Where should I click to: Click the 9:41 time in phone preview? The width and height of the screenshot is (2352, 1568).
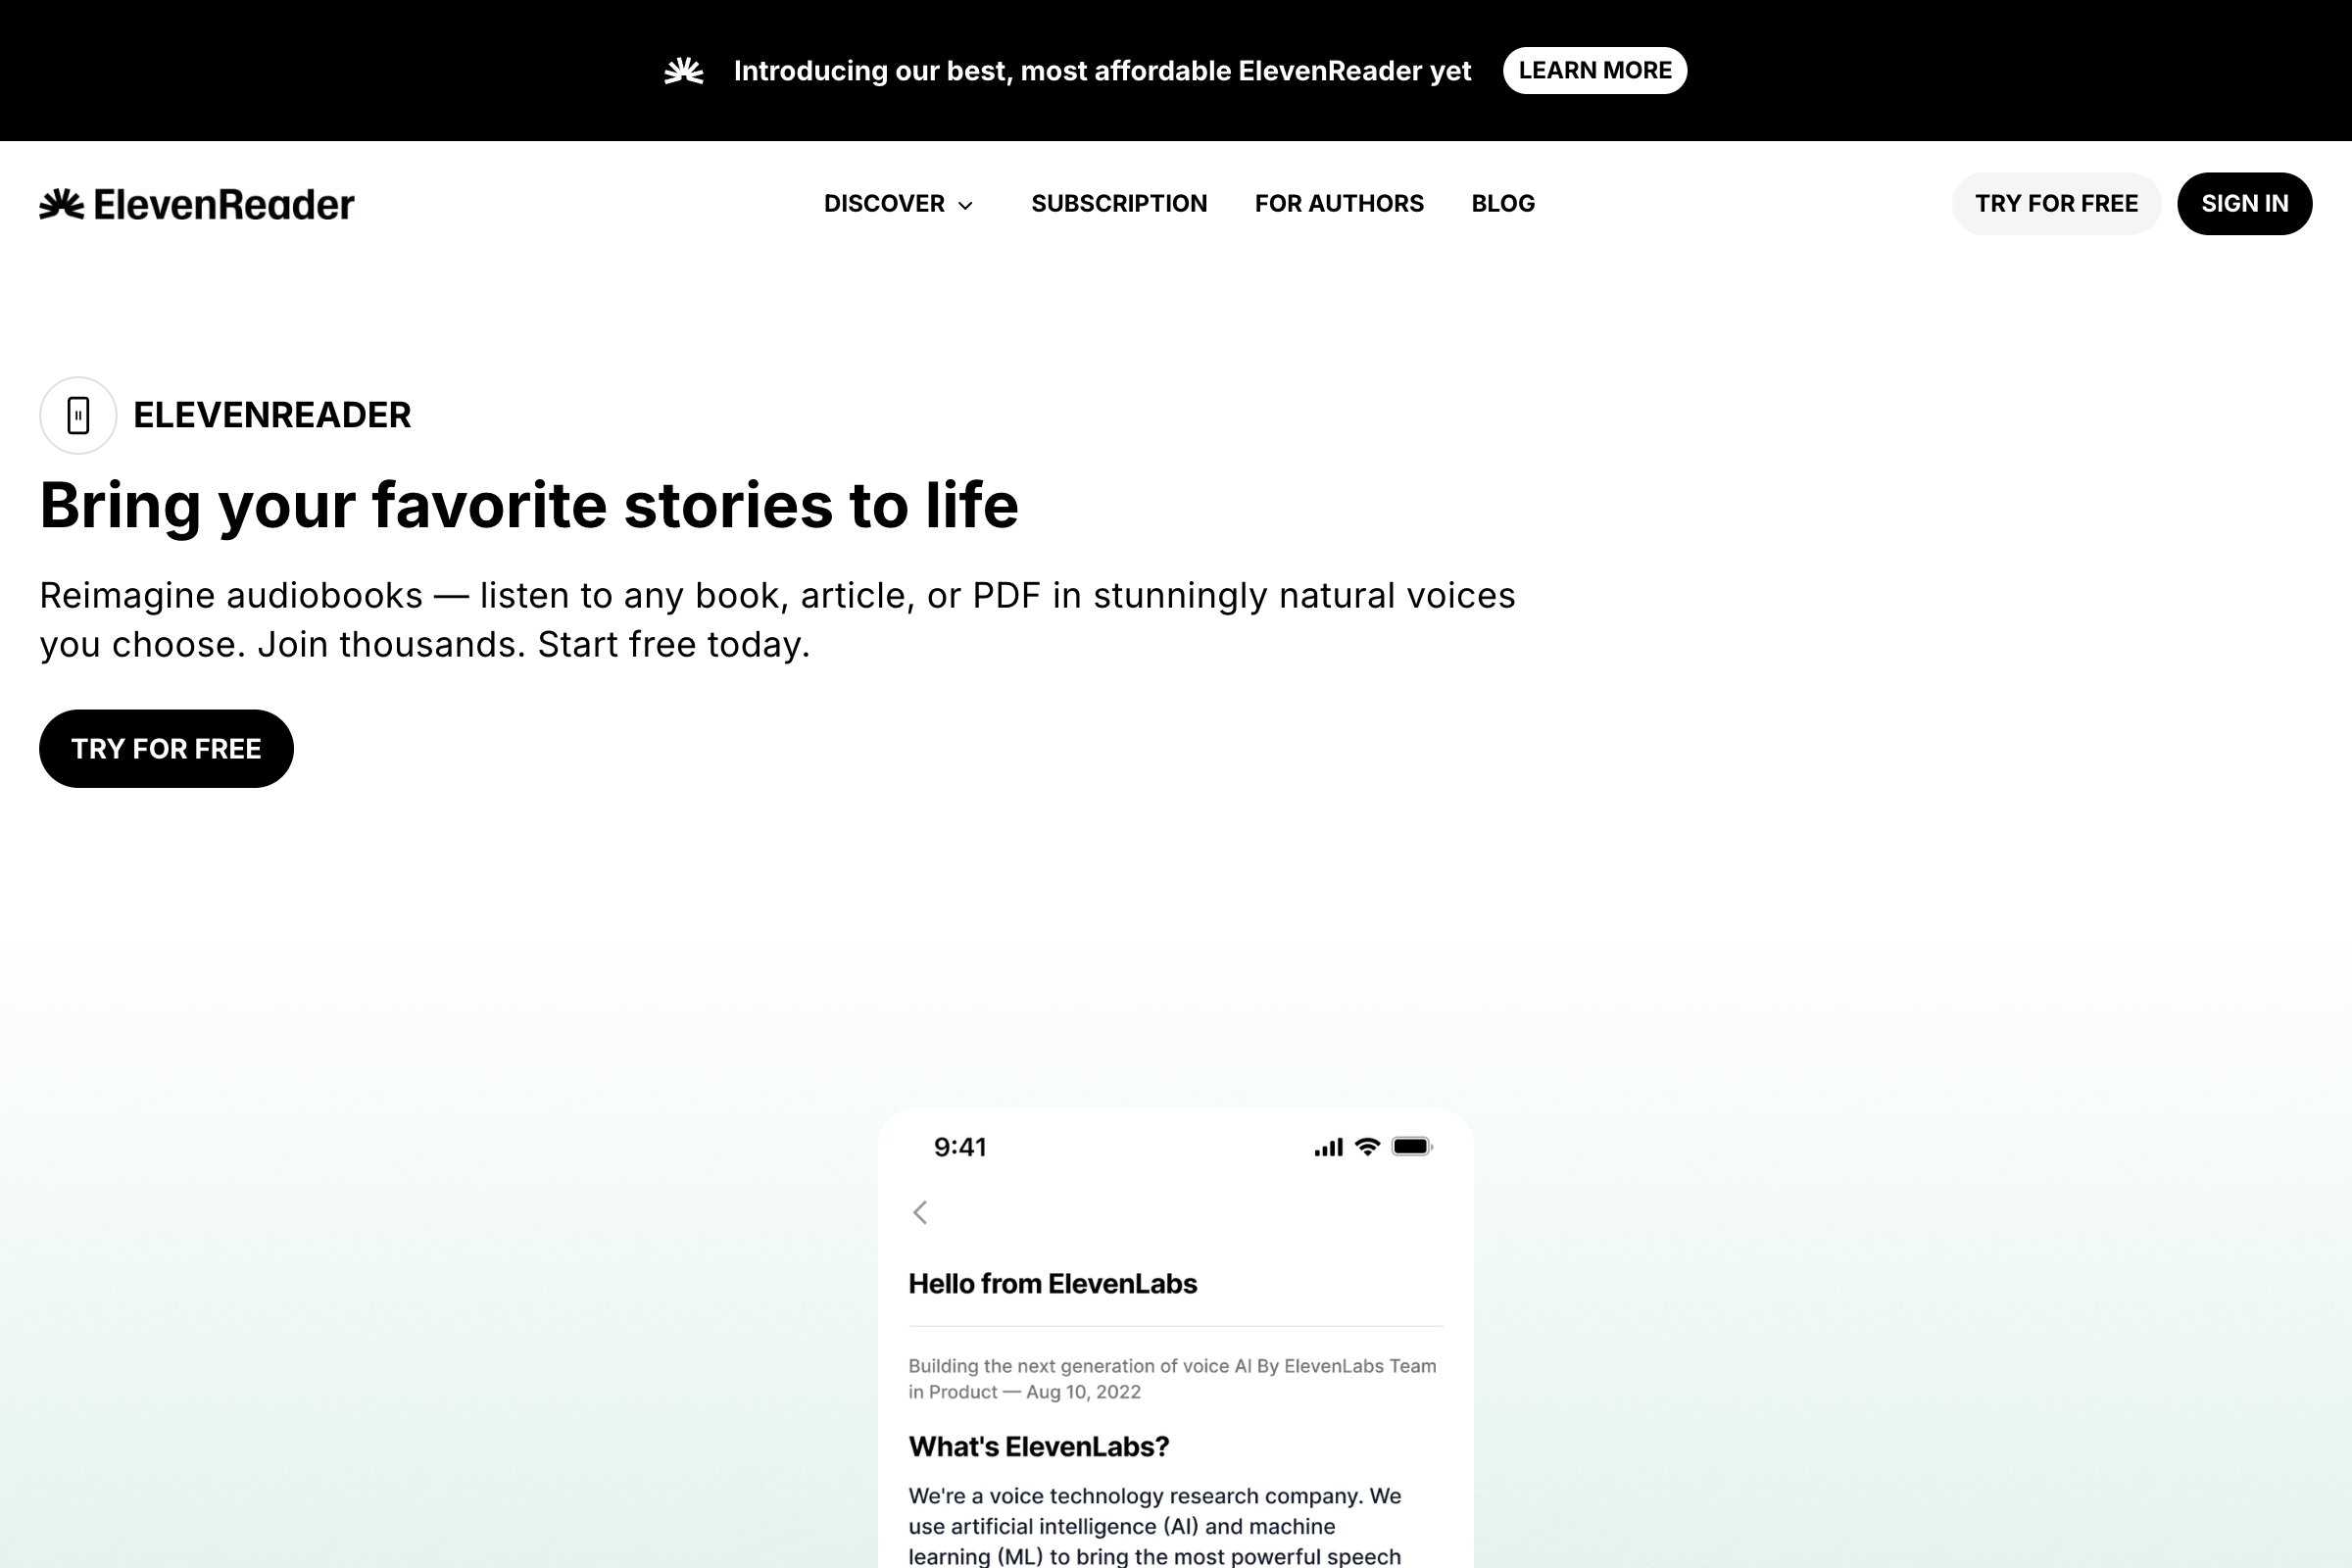(x=960, y=1147)
